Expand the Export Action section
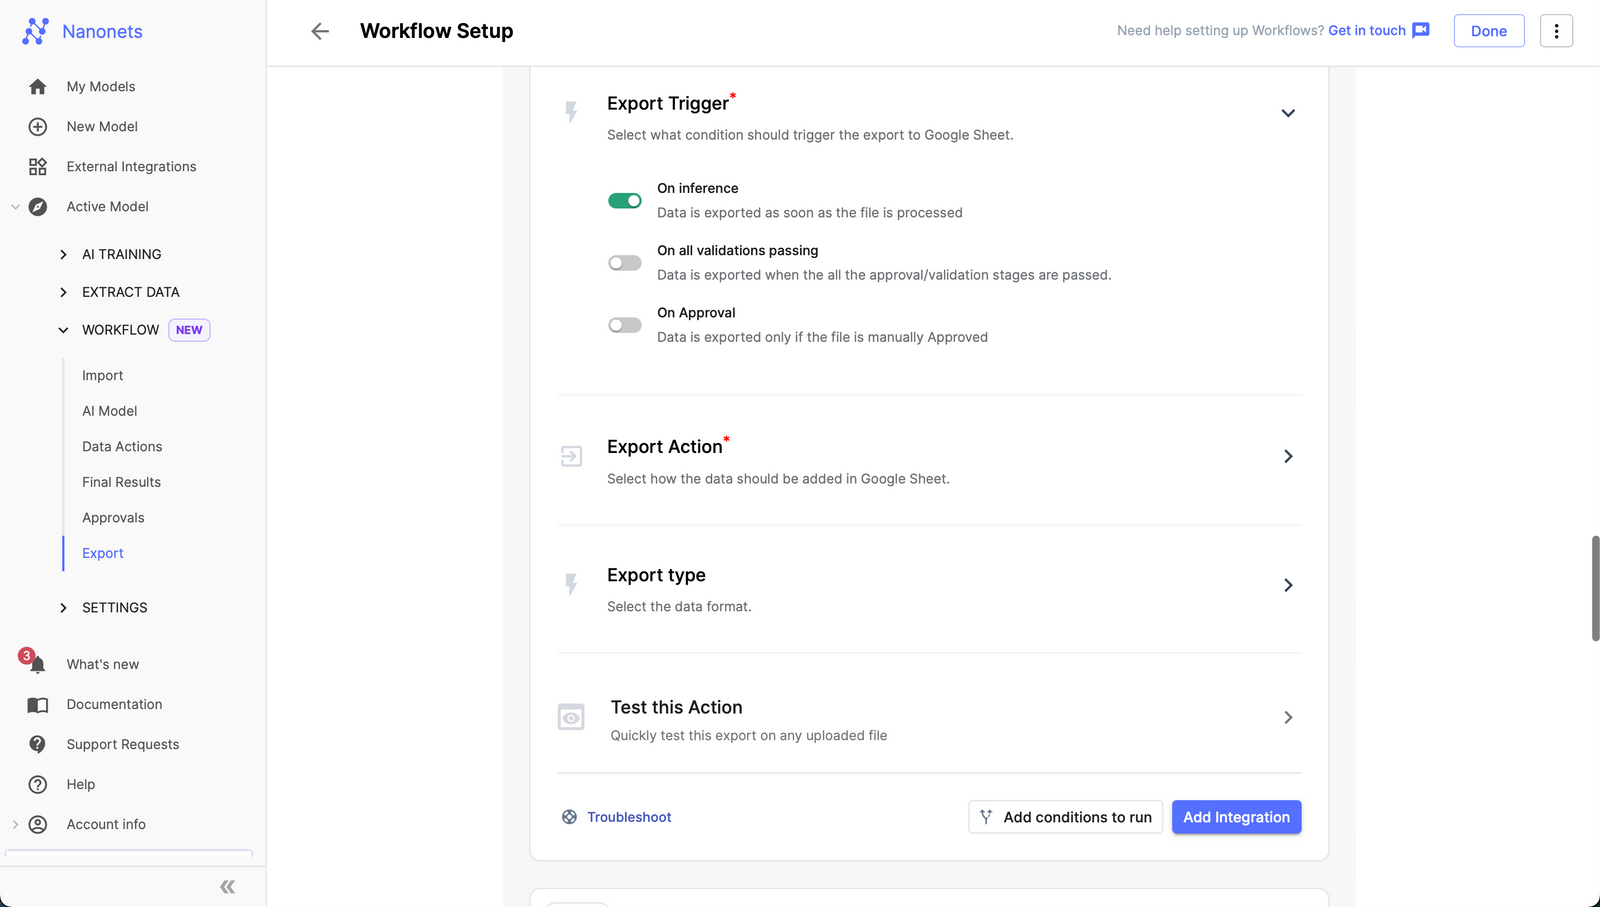This screenshot has height=907, width=1600. pos(1288,456)
